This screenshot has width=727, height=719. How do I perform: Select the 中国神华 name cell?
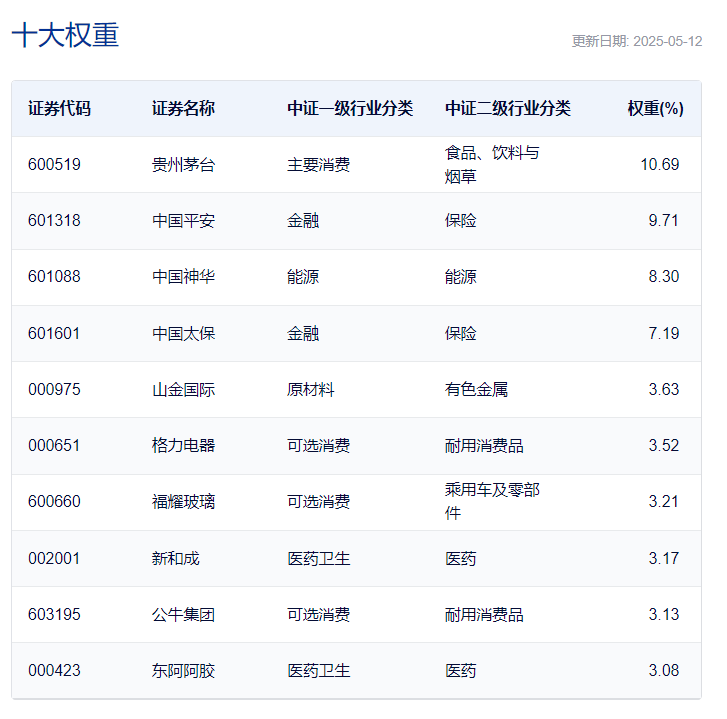(x=183, y=277)
